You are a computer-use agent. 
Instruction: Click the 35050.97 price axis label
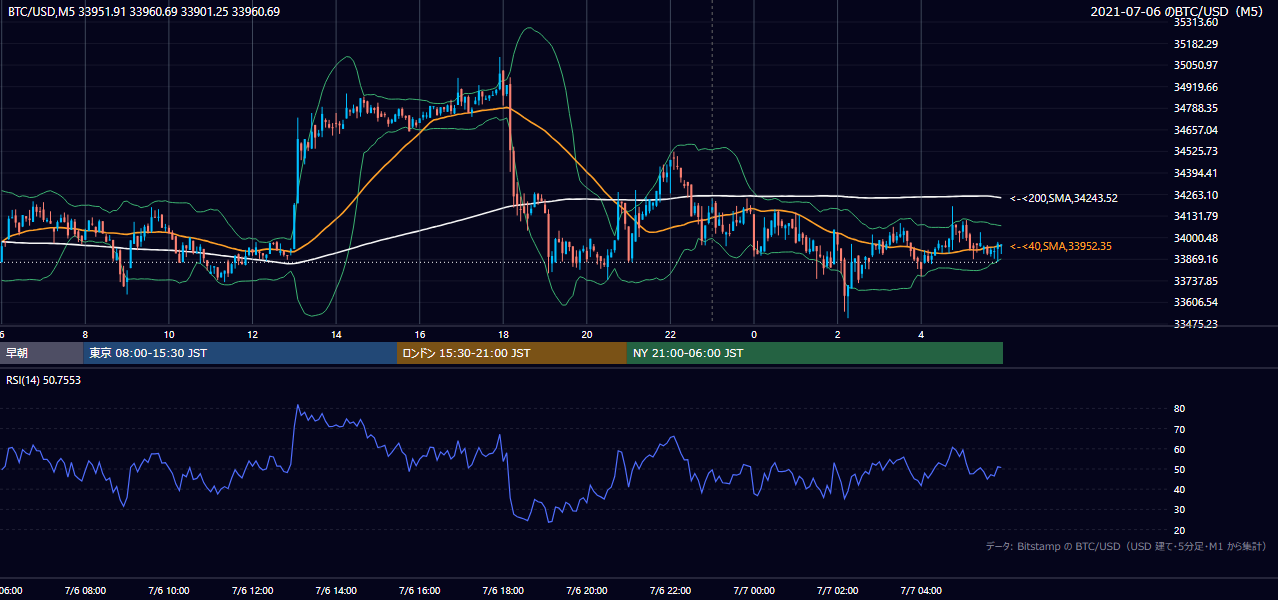1196,65
